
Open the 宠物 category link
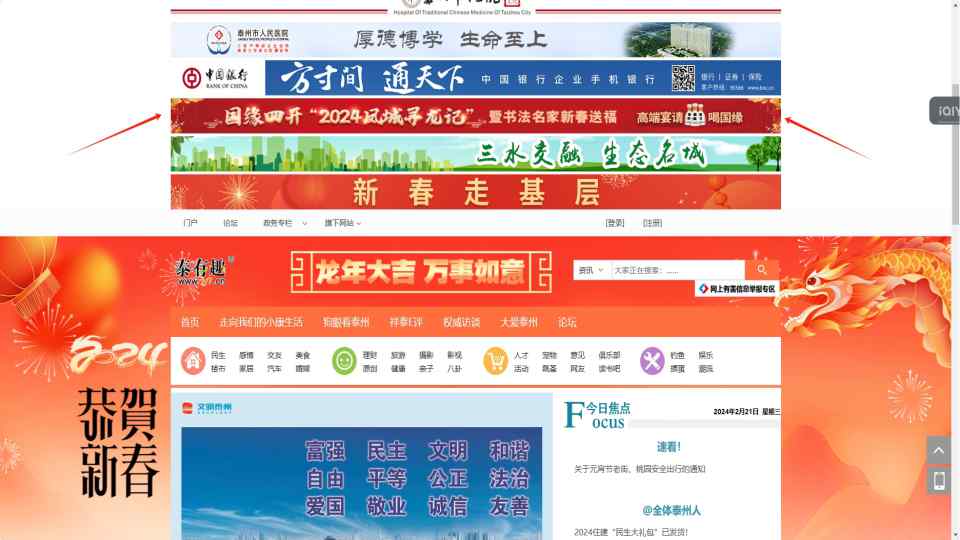pyautogui.click(x=549, y=355)
